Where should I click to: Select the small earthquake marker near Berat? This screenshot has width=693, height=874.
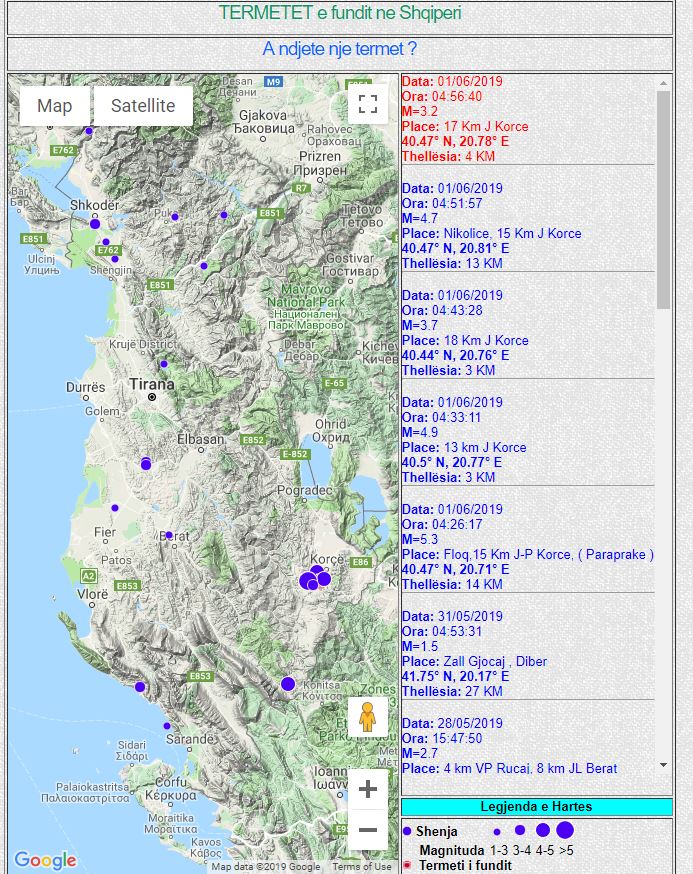coord(169,535)
